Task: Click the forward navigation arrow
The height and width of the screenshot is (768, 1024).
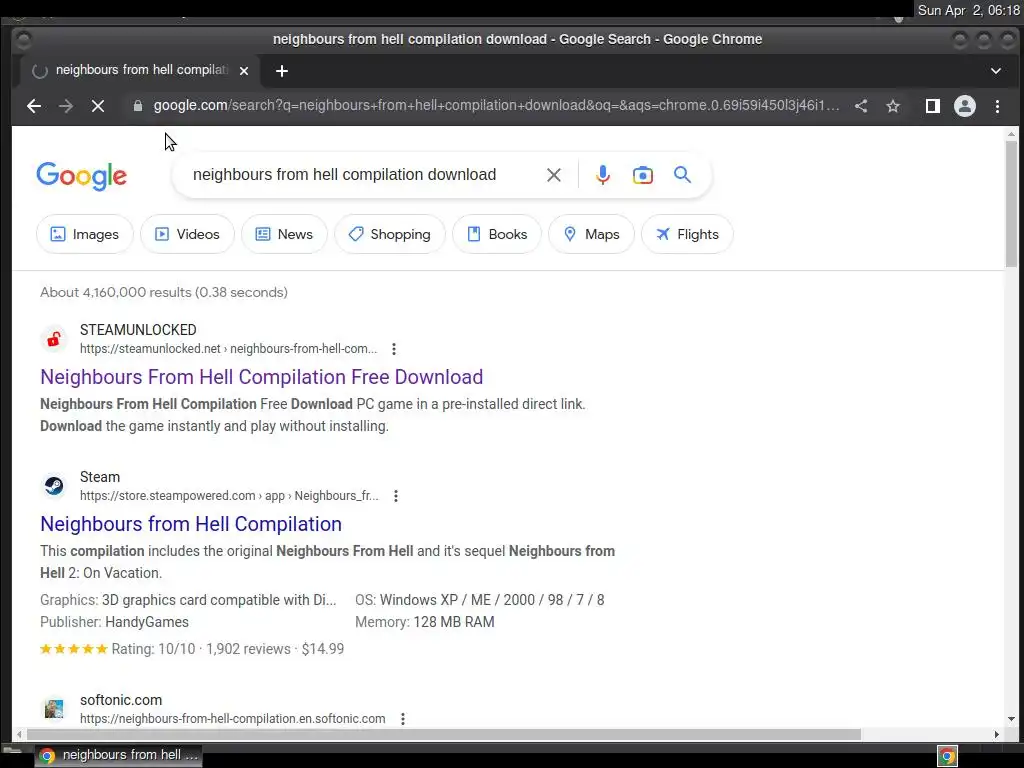Action: [x=66, y=106]
